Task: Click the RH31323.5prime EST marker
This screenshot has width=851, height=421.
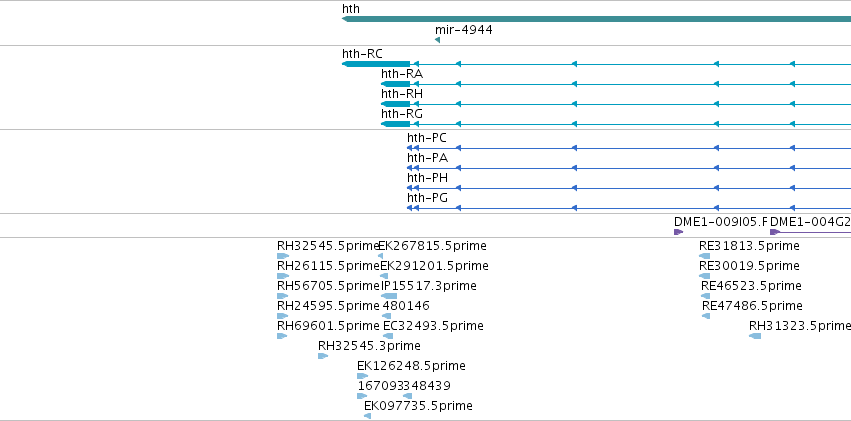Action: point(755,336)
